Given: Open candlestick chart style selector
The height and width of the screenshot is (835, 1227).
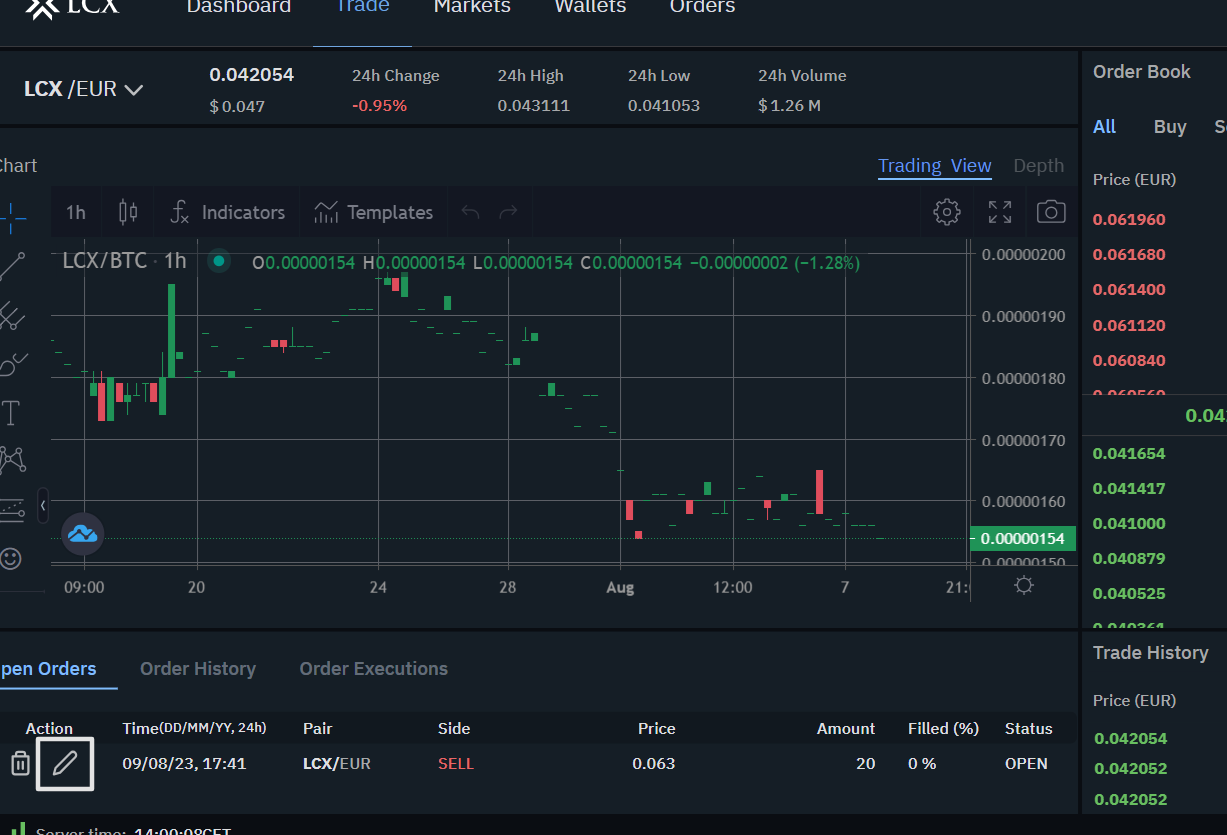Looking at the screenshot, I should [x=128, y=212].
